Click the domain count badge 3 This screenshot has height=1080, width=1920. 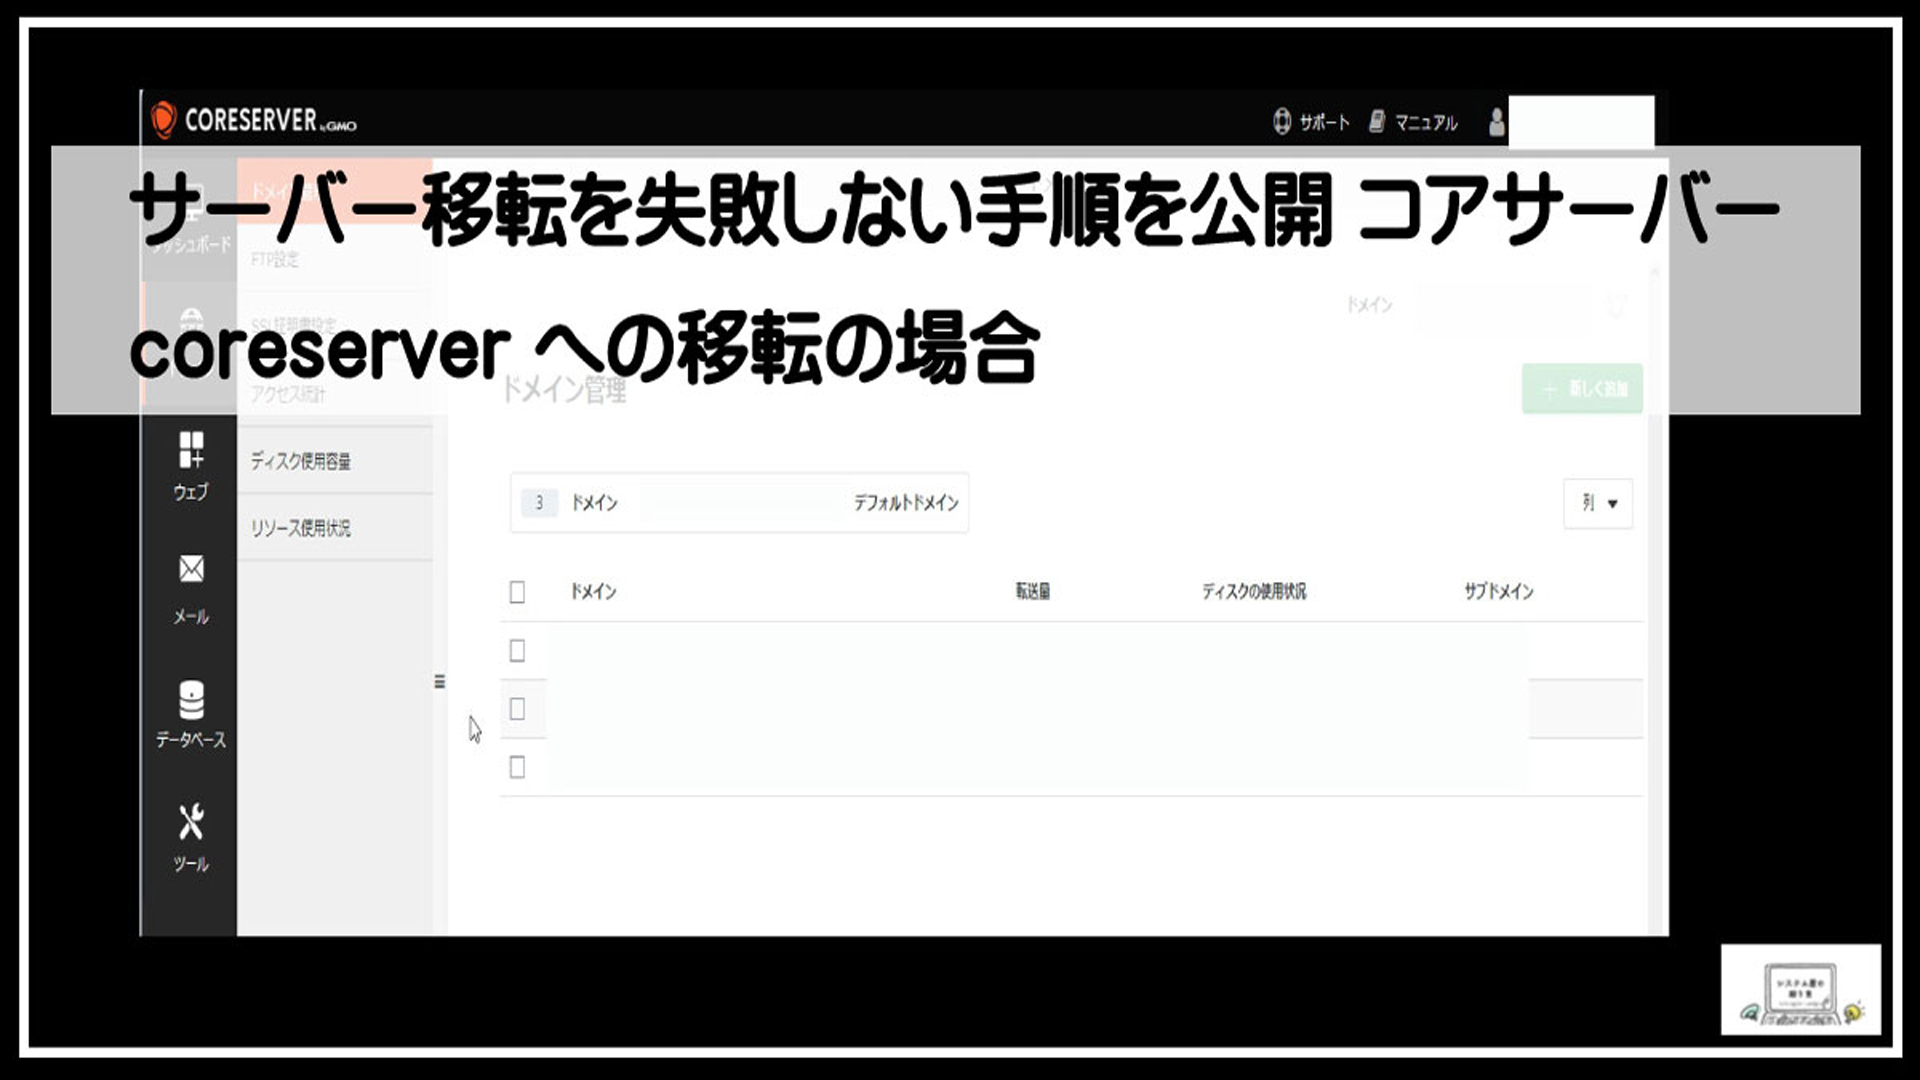tap(539, 503)
